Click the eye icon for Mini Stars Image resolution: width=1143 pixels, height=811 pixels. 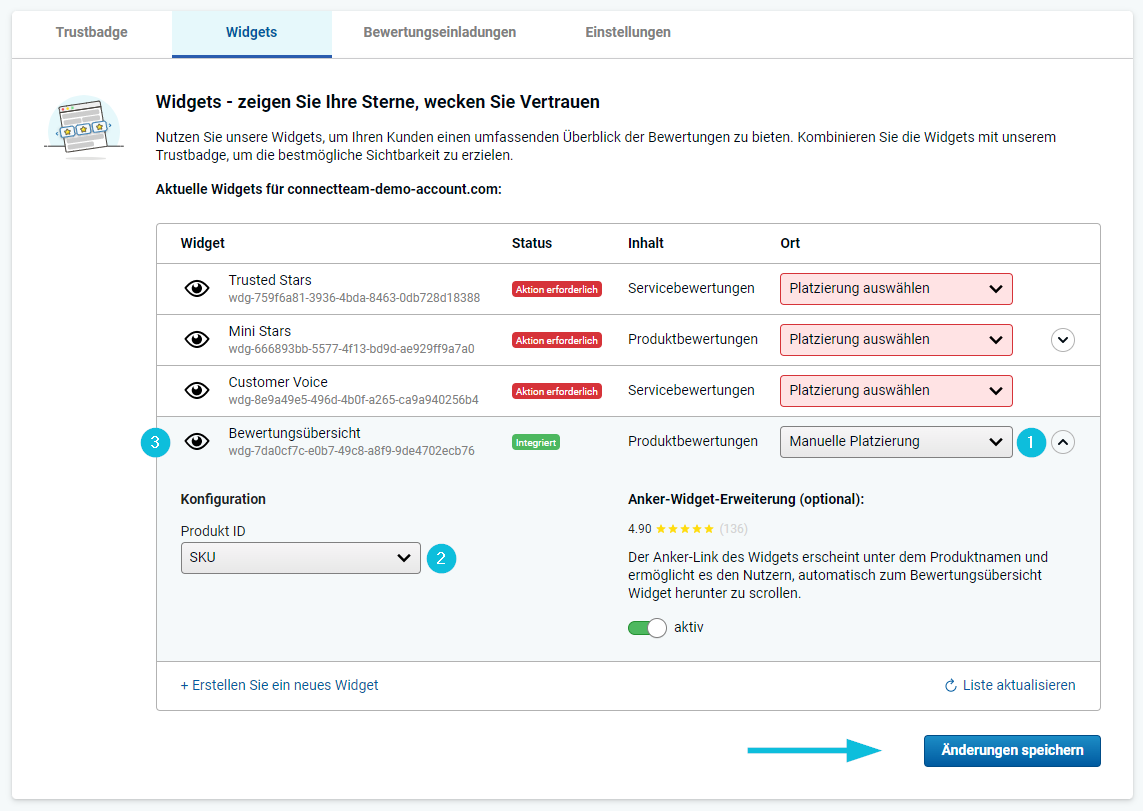197,340
